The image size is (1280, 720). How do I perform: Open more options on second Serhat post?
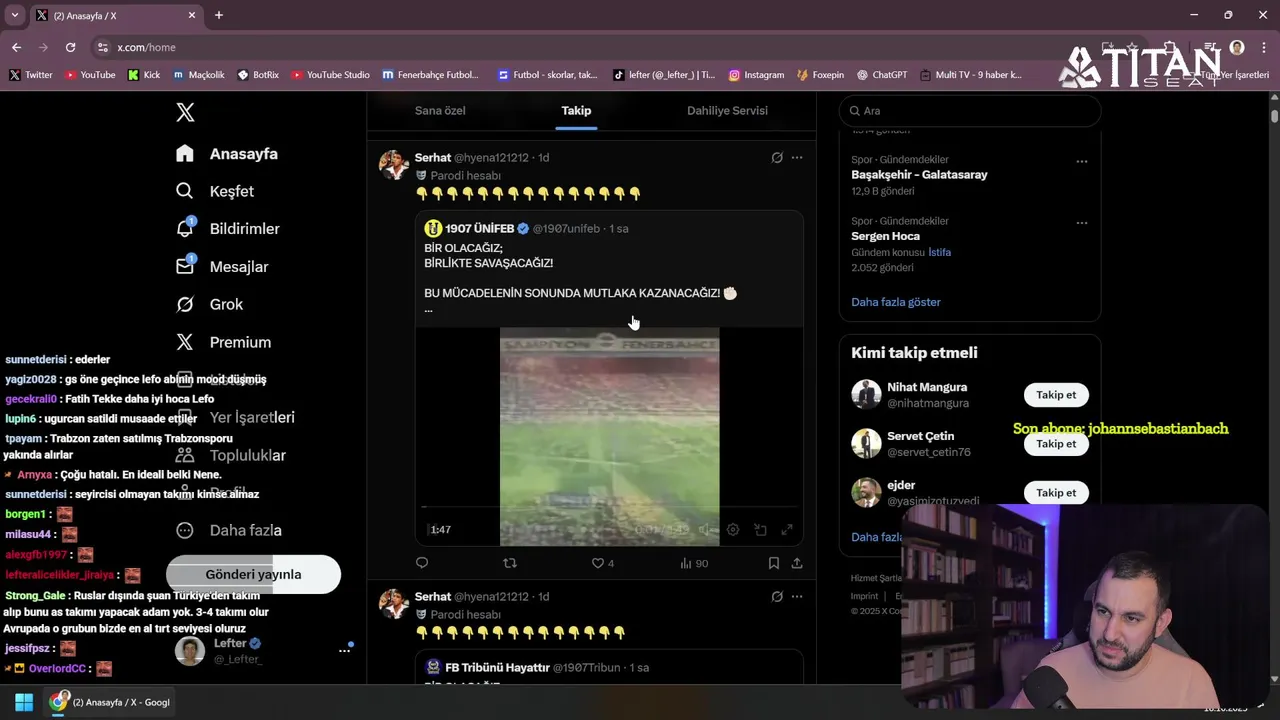[797, 597]
